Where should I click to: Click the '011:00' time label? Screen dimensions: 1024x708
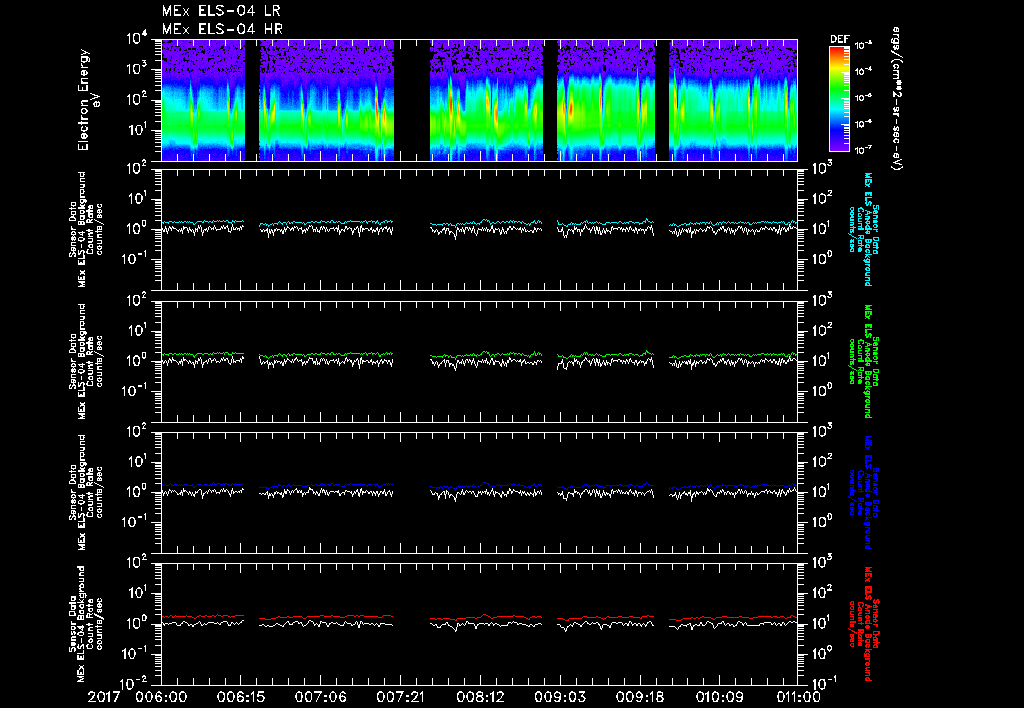coord(797,697)
